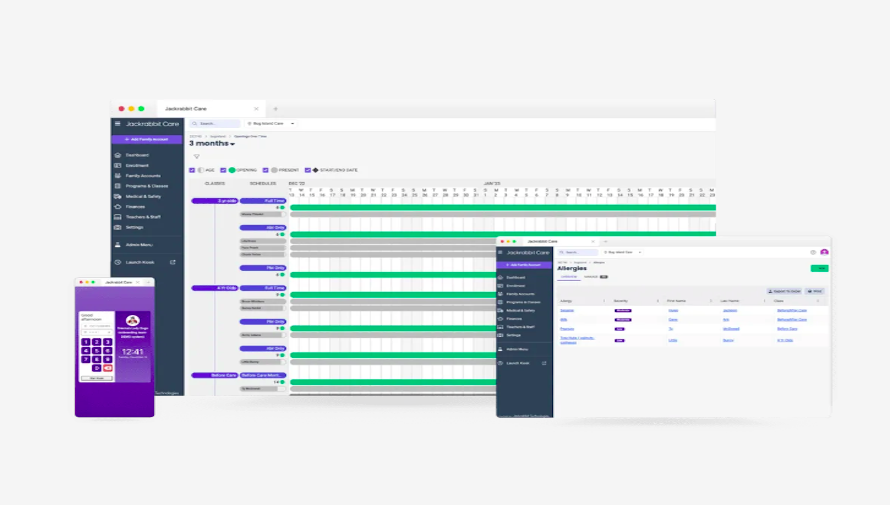Open the Peanuts allergy link
The width and height of the screenshot is (890, 505).
tap(567, 329)
